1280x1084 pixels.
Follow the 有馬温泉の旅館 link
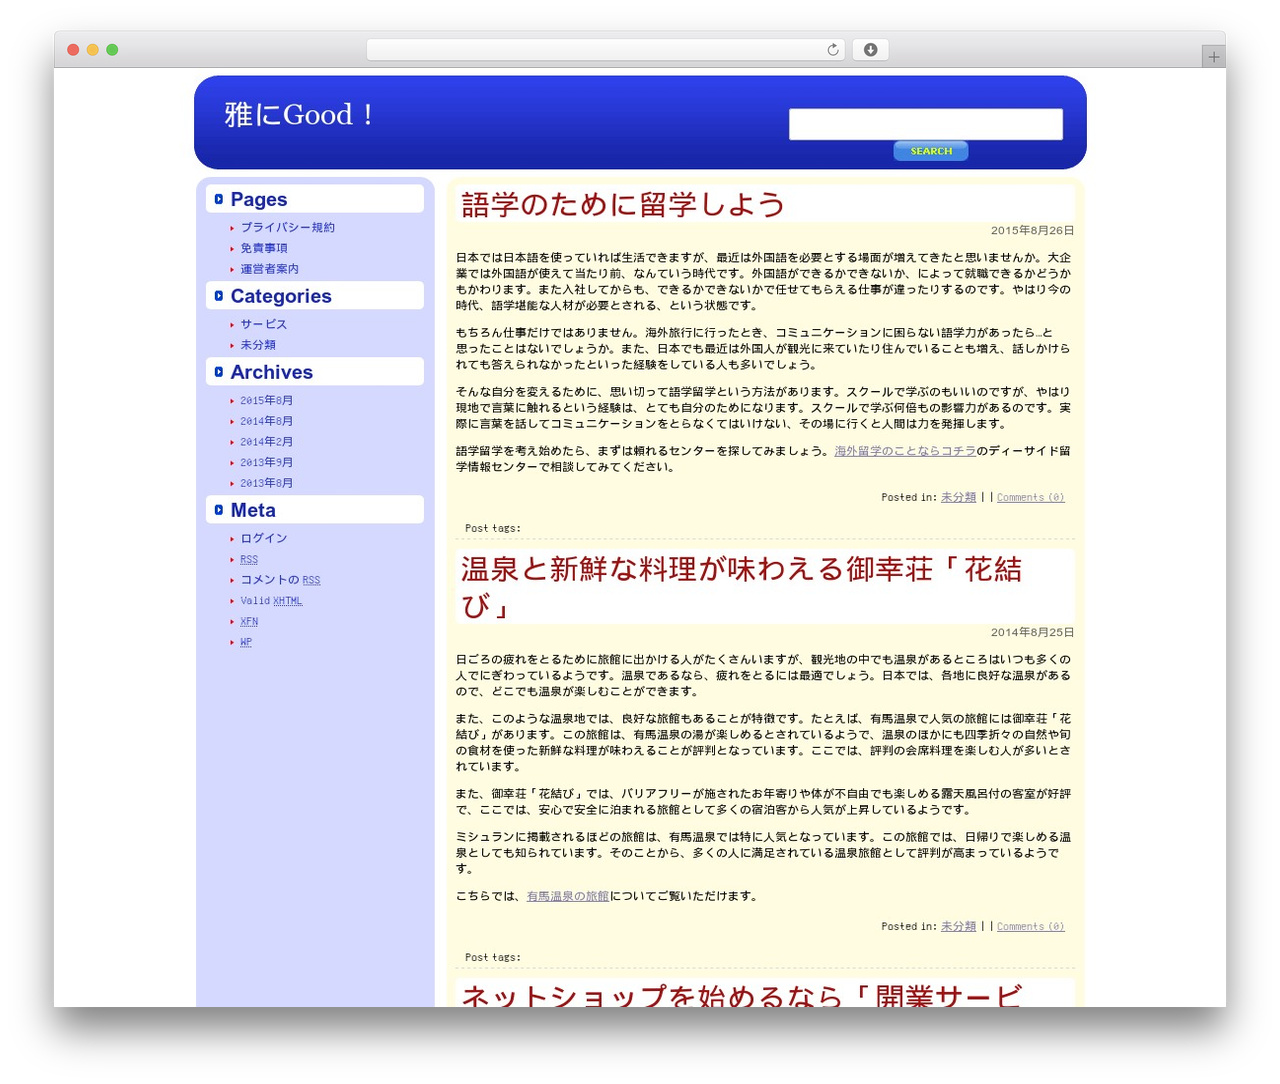tap(567, 896)
